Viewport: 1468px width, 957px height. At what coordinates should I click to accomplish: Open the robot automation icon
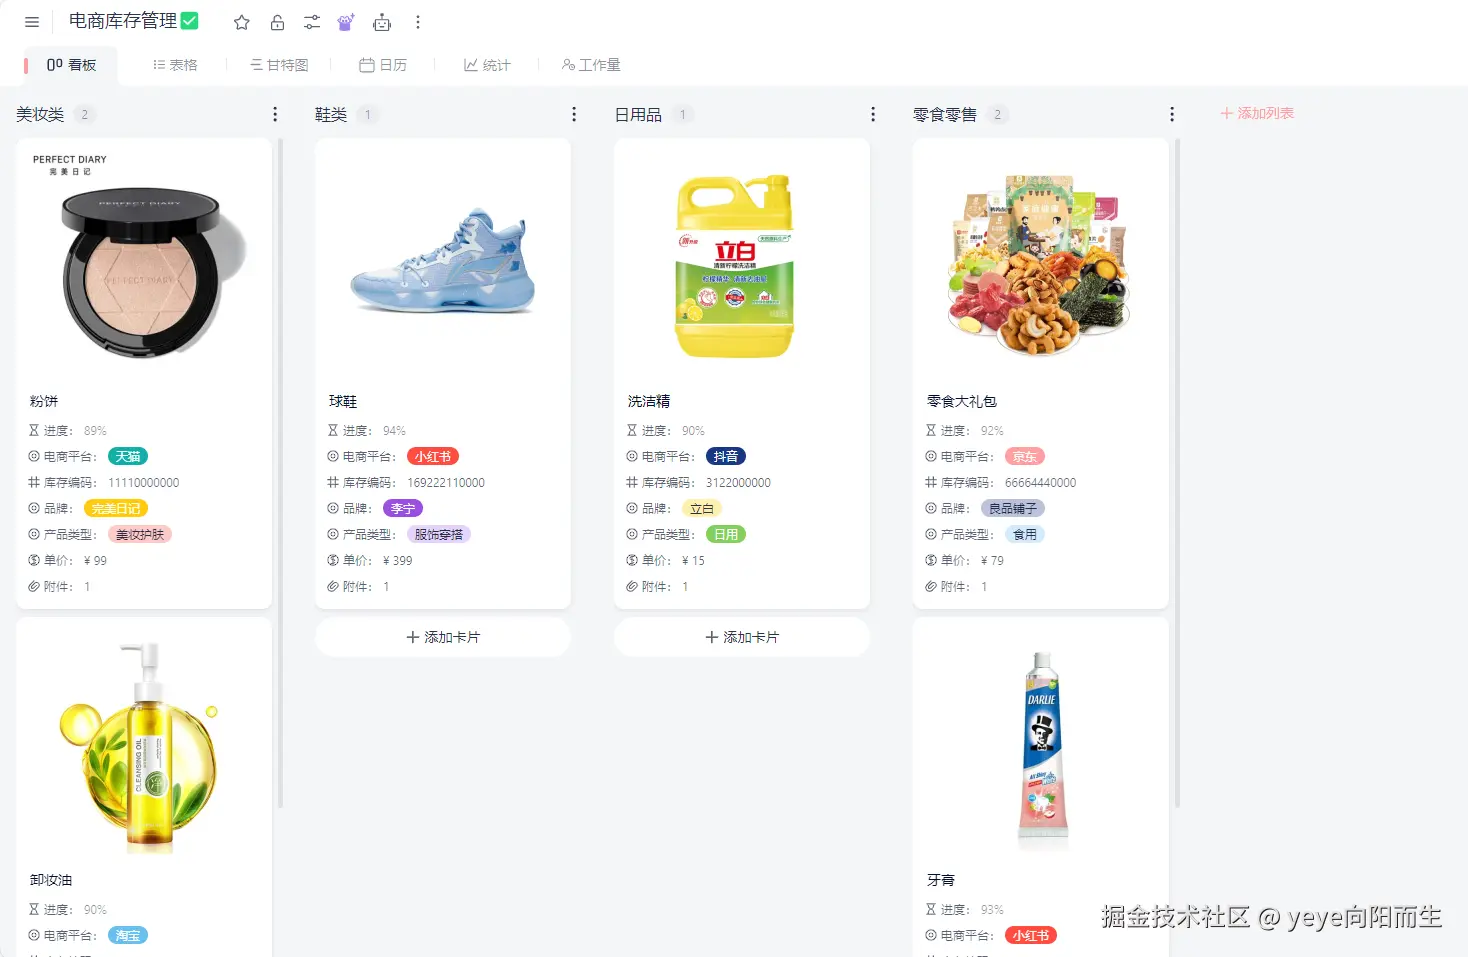(x=382, y=22)
